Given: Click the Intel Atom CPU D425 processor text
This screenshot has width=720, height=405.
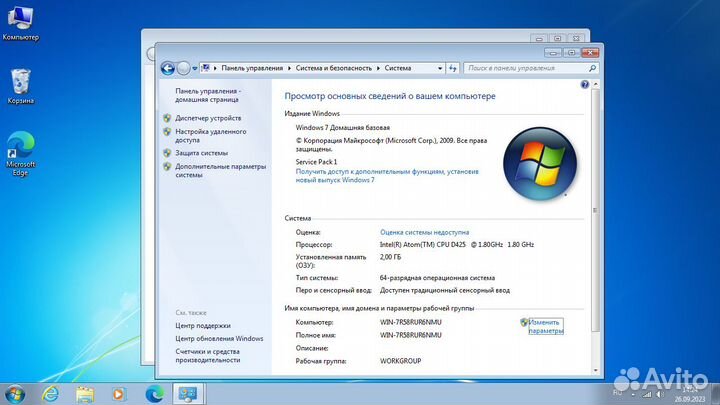Looking at the screenshot, I should coord(456,245).
